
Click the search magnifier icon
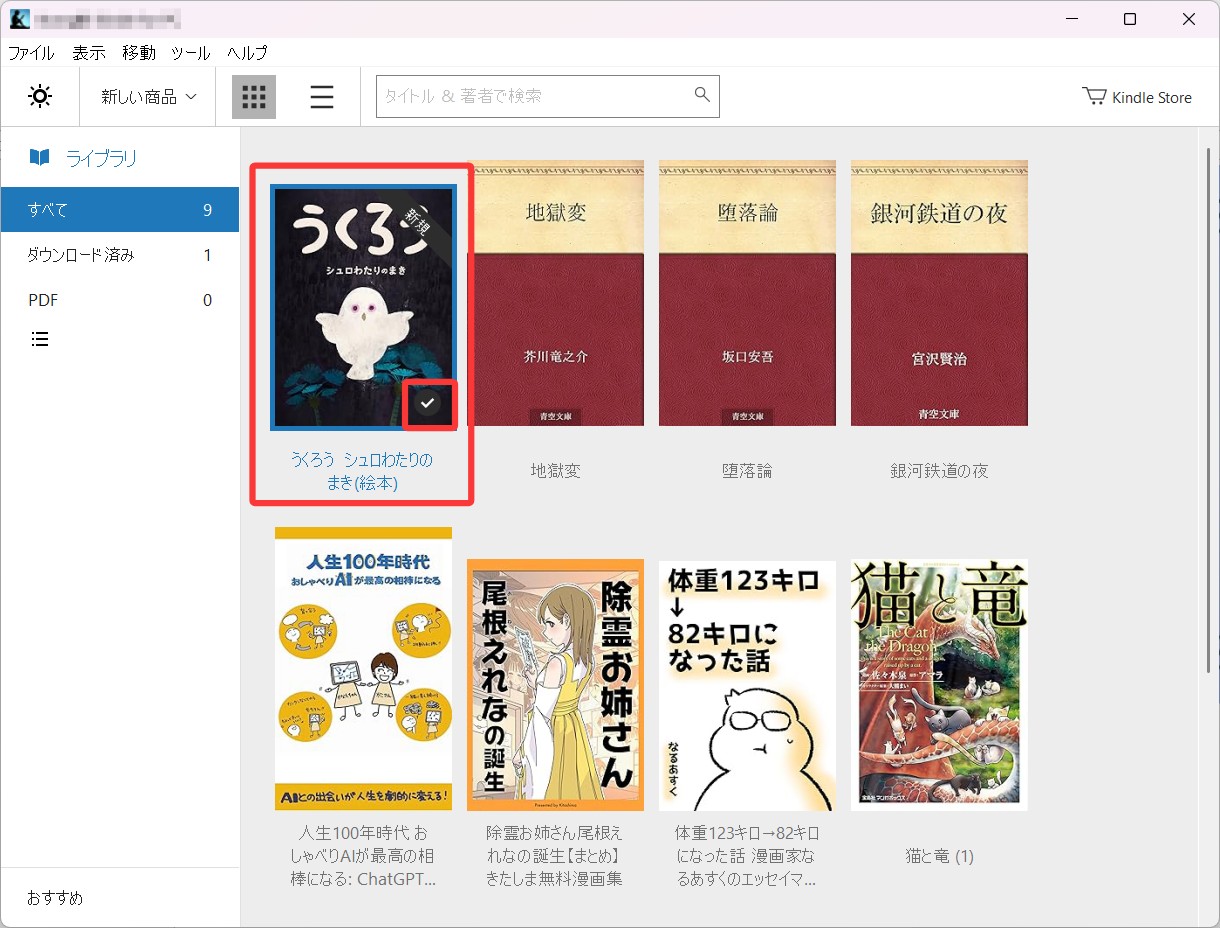[x=702, y=95]
